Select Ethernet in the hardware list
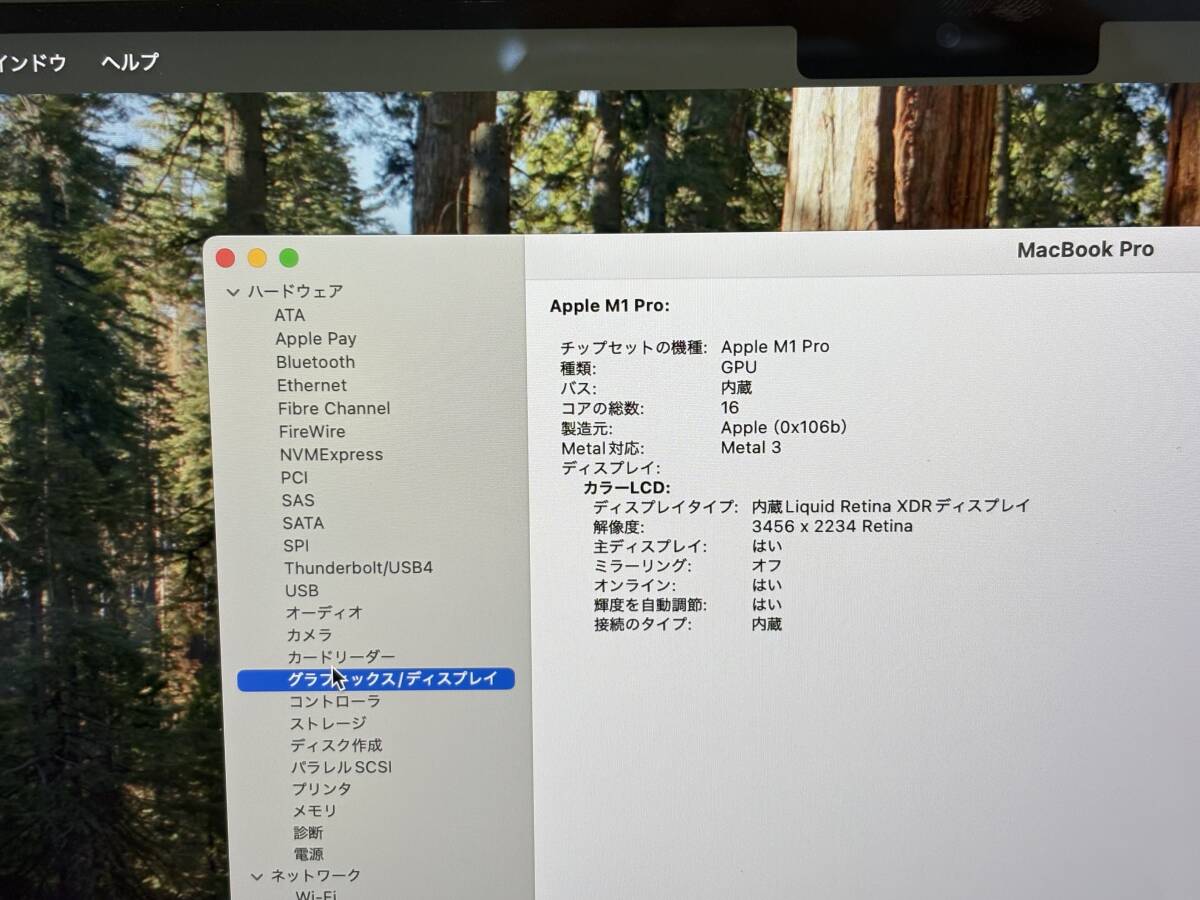Screen dimensions: 1200x900 [312, 385]
